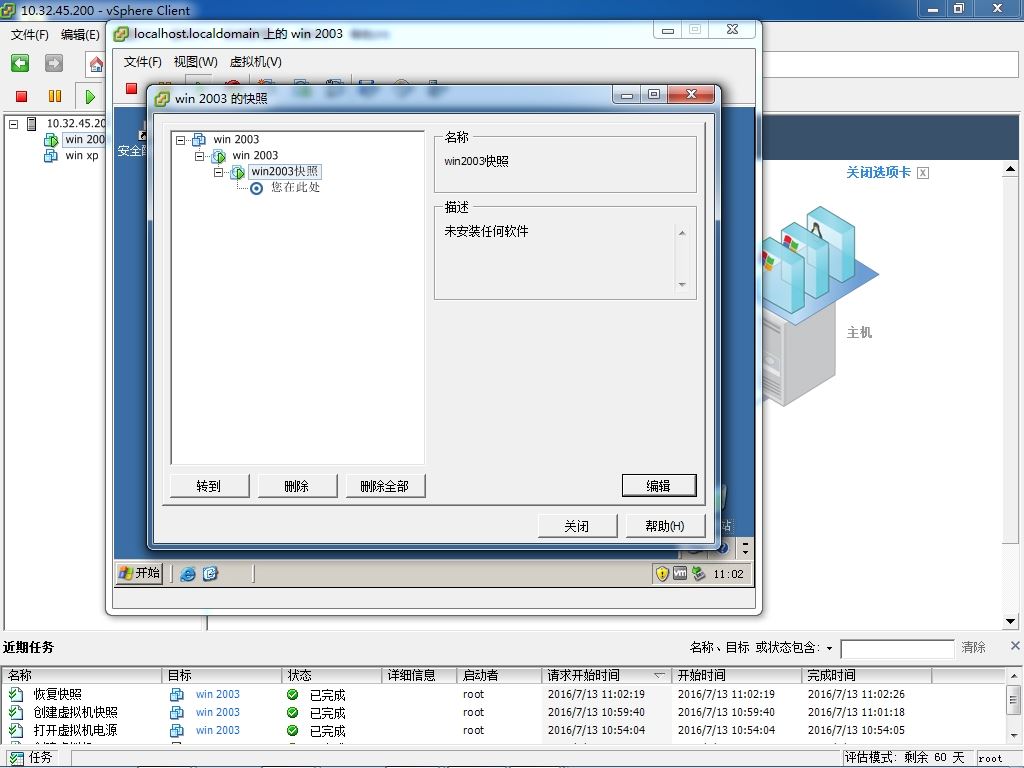
Task: Click the 任务 status bar button
Action: point(32,758)
